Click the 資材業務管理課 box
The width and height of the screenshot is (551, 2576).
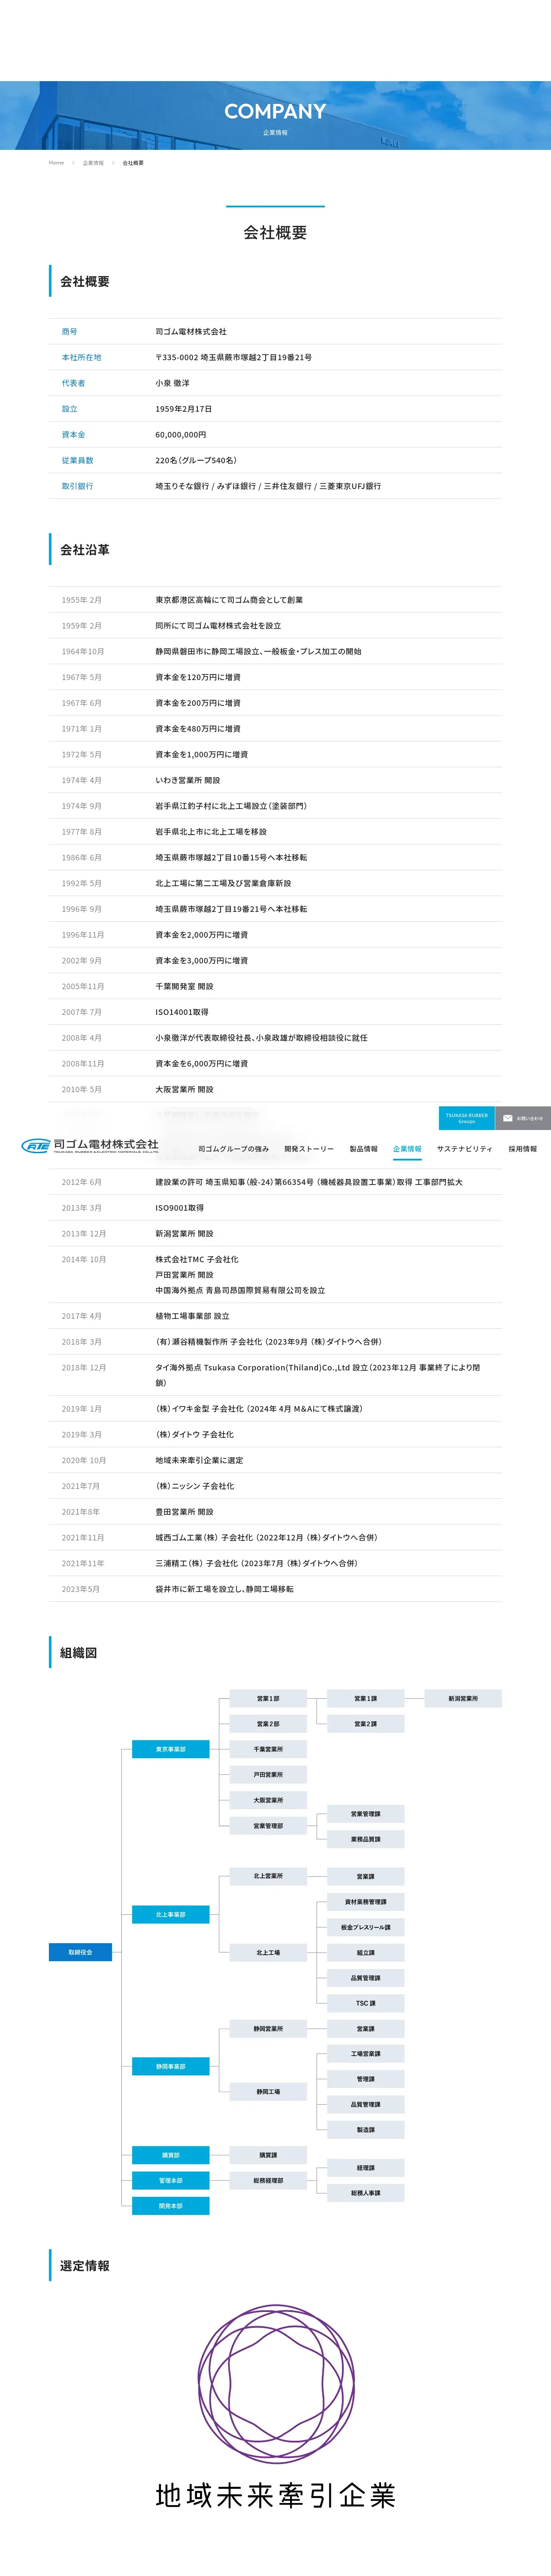tap(366, 1902)
